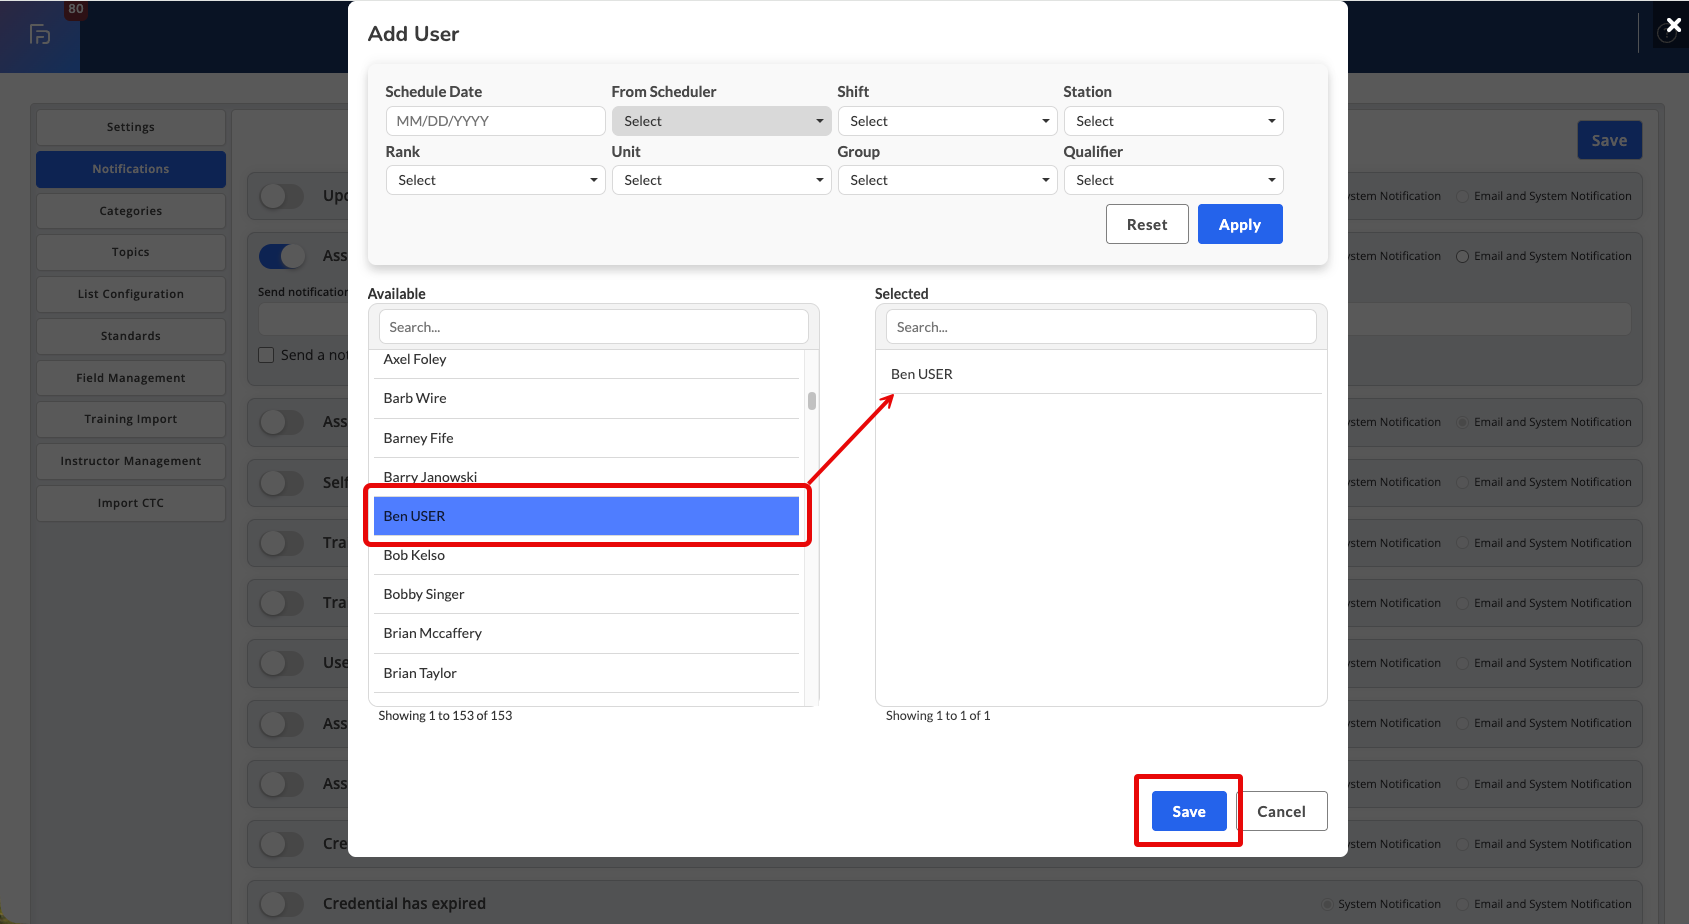Toggle the Credential has expired switch
The width and height of the screenshot is (1689, 924).
[x=282, y=904]
